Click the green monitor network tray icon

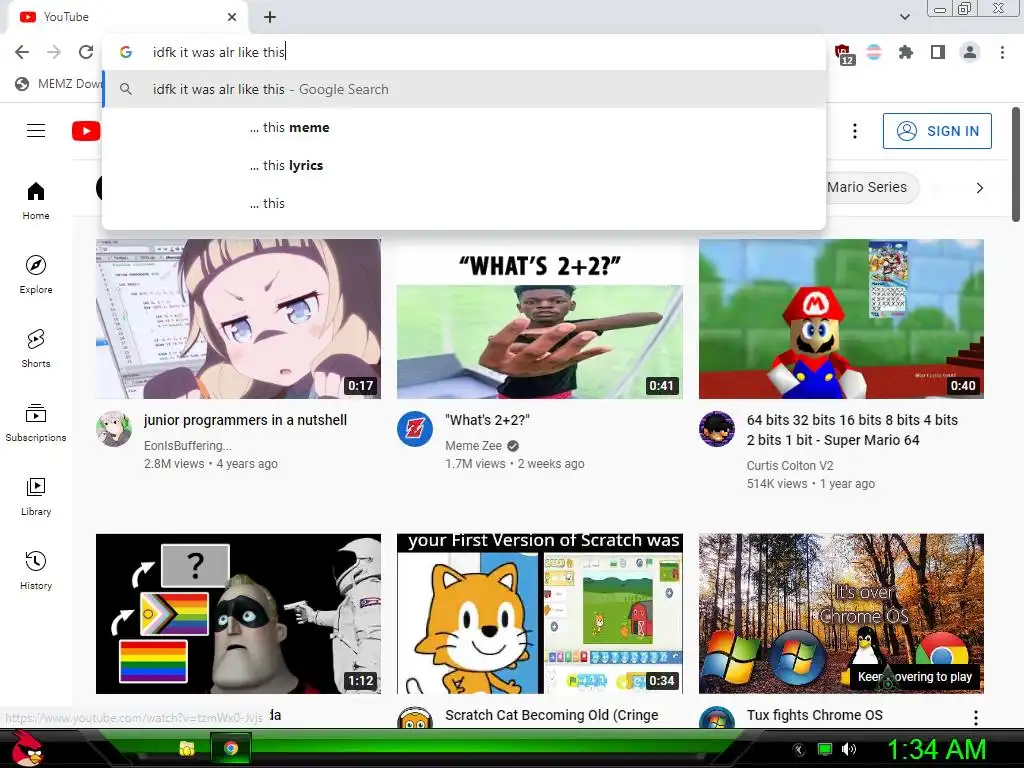coord(825,749)
